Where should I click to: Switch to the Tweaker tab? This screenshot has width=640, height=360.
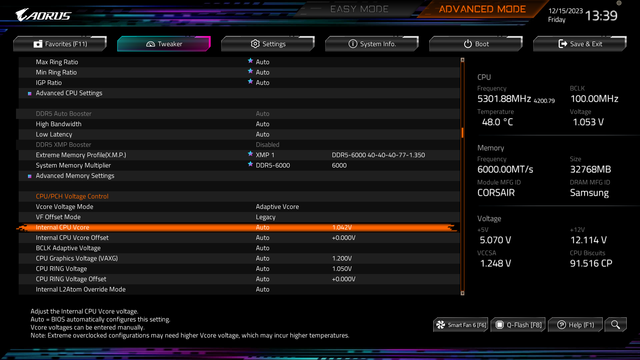pos(164,44)
